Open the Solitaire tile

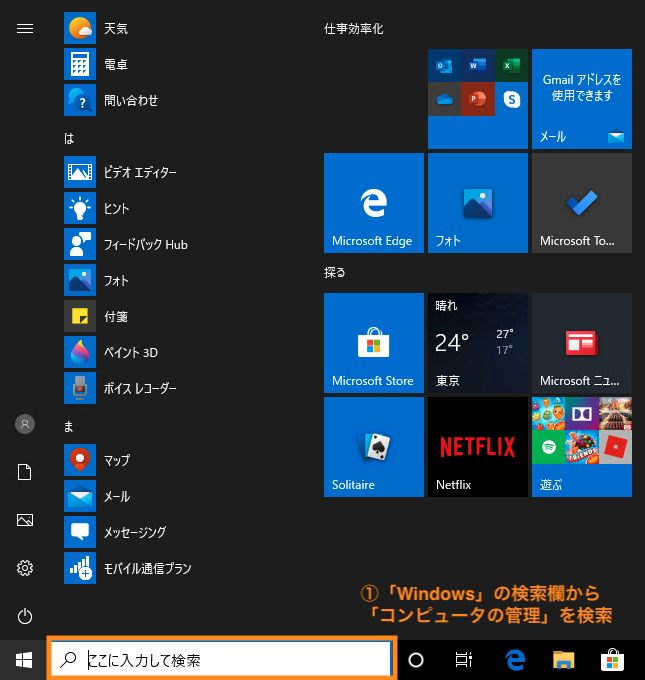[x=373, y=447]
